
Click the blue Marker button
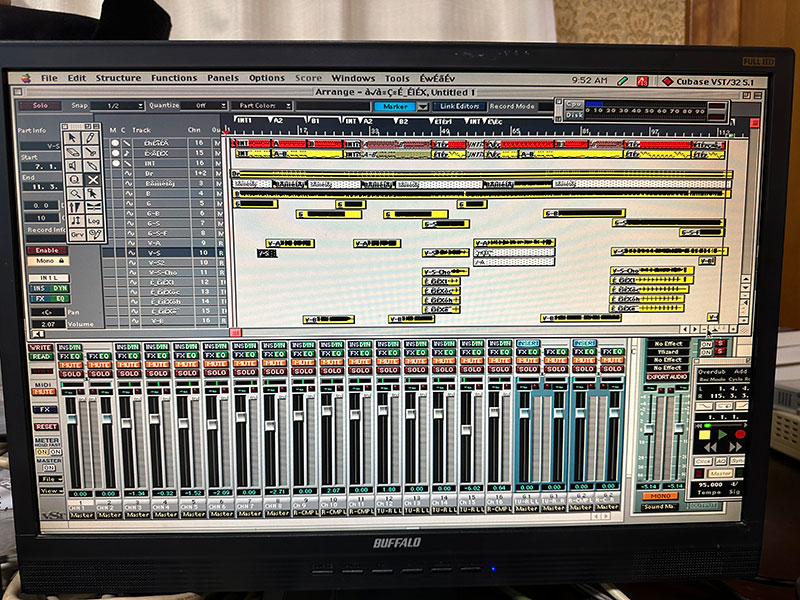(x=395, y=106)
